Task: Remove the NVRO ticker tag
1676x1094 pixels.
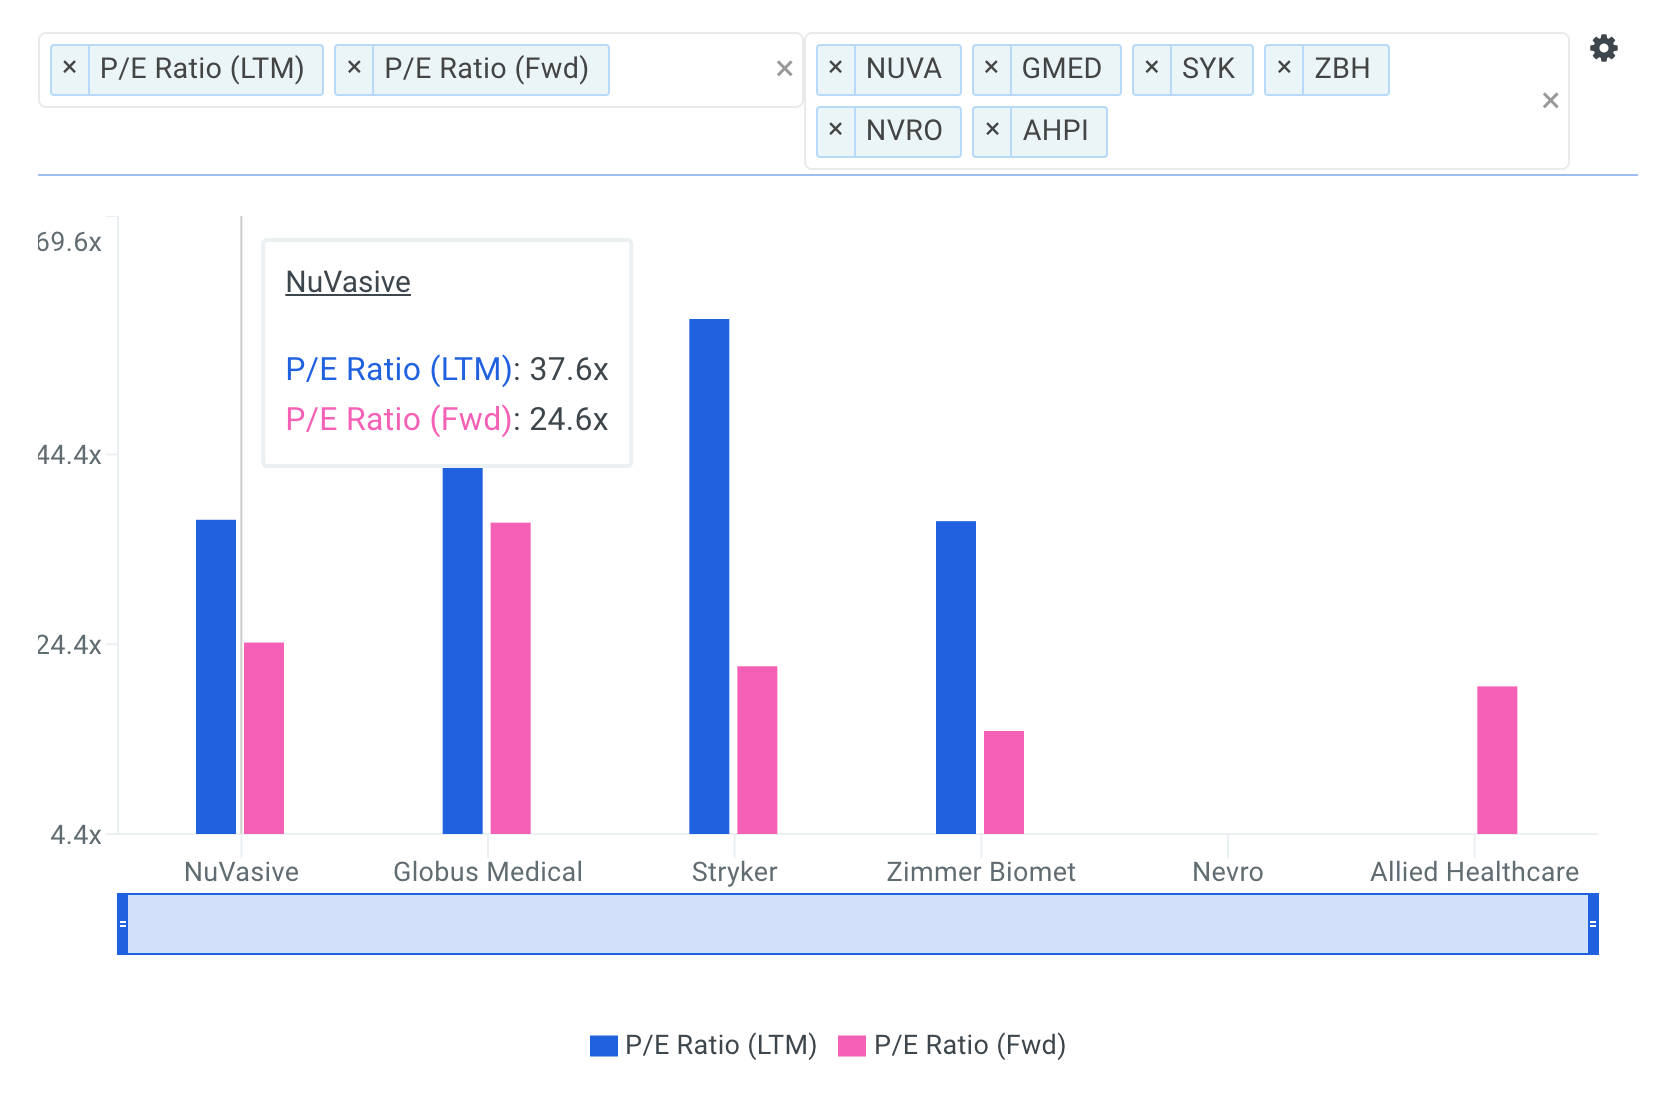Action: [x=836, y=130]
